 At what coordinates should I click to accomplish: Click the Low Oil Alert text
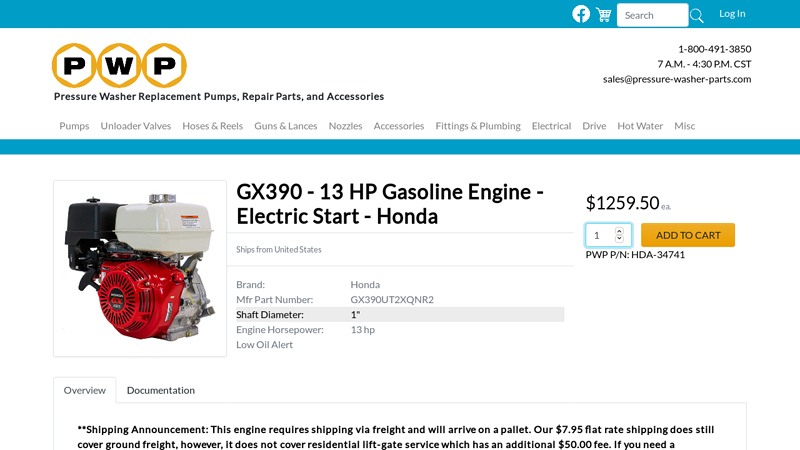264,345
